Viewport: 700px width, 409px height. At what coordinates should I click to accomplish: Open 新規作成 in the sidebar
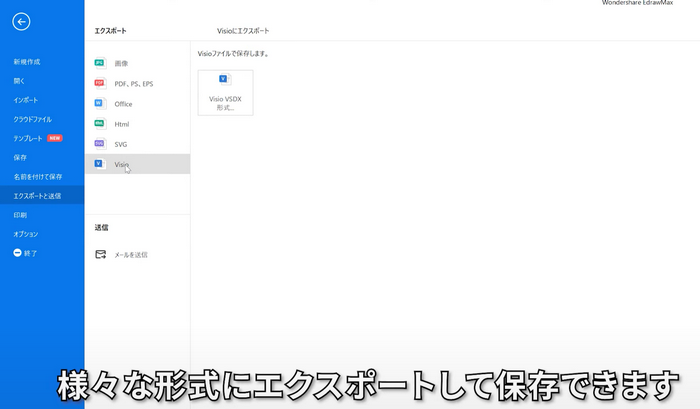[27, 62]
